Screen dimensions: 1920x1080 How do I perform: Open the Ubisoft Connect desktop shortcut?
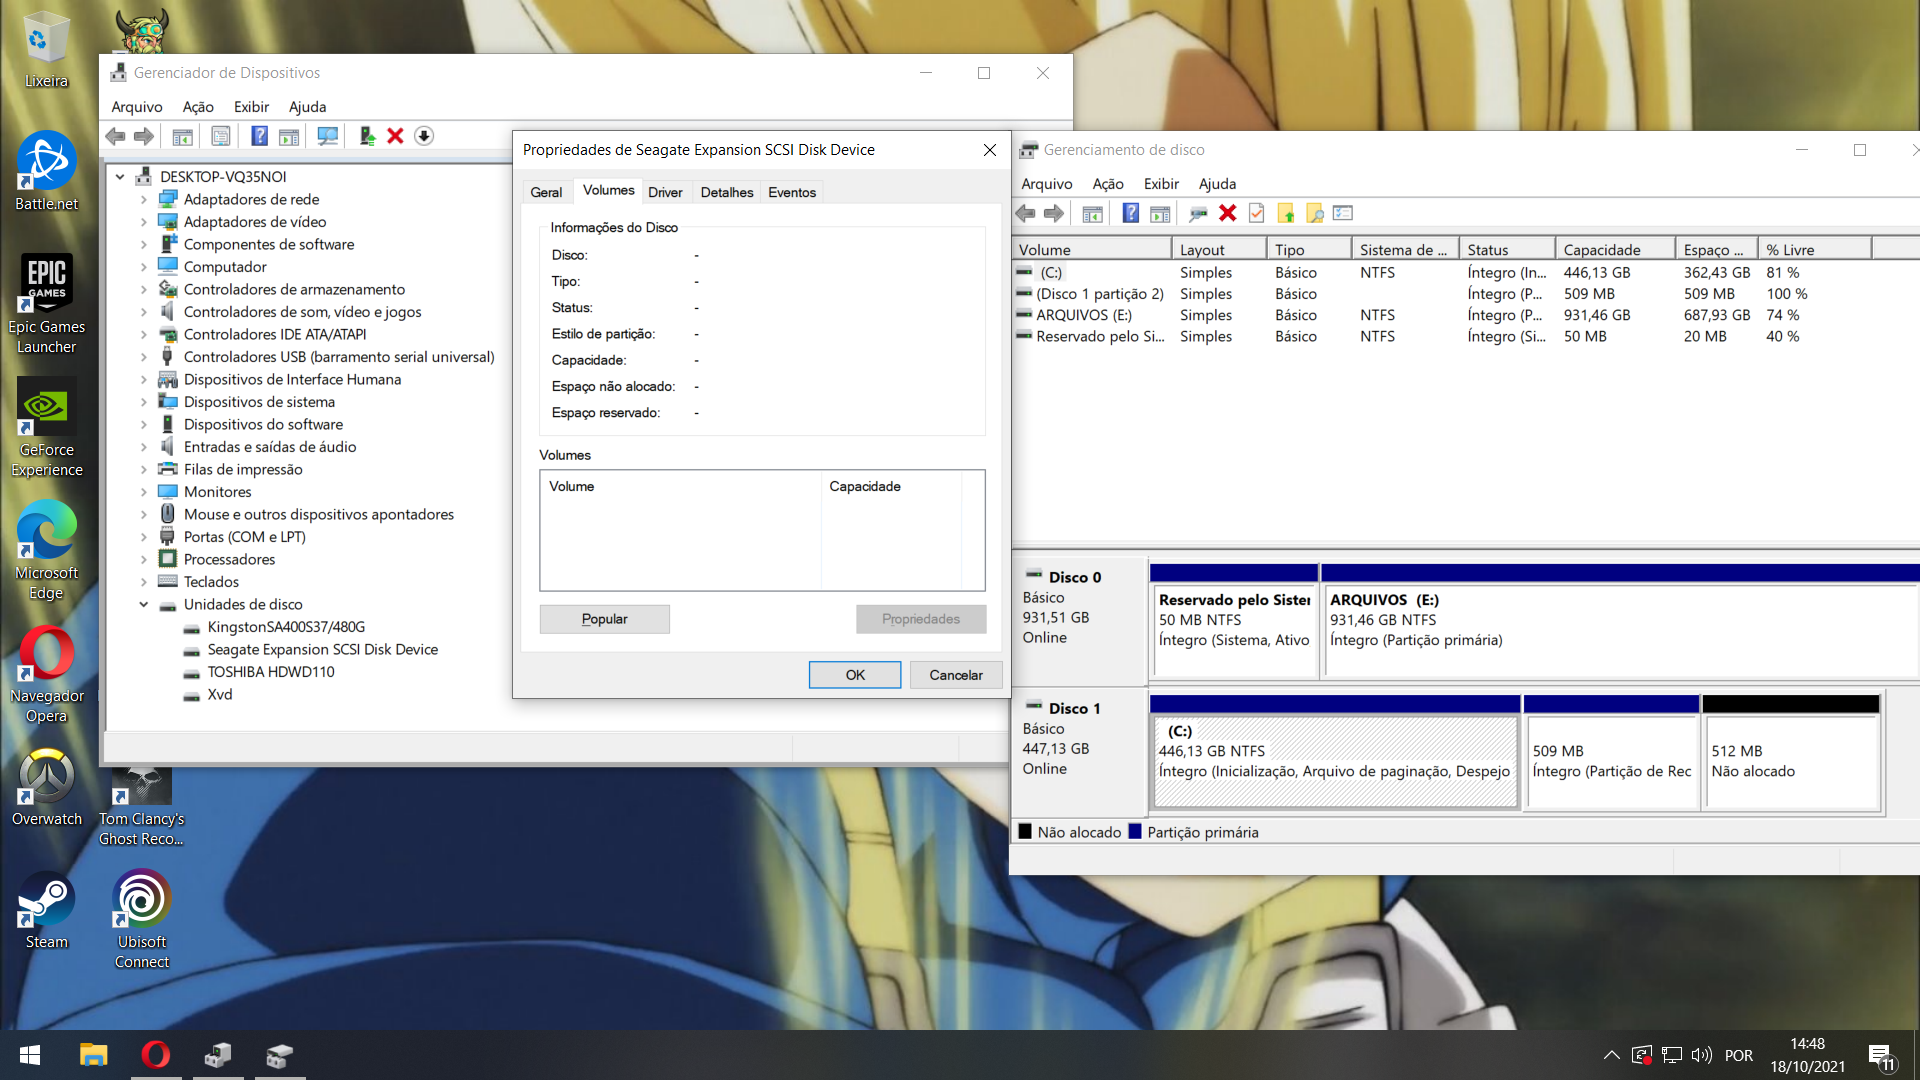tap(142, 920)
